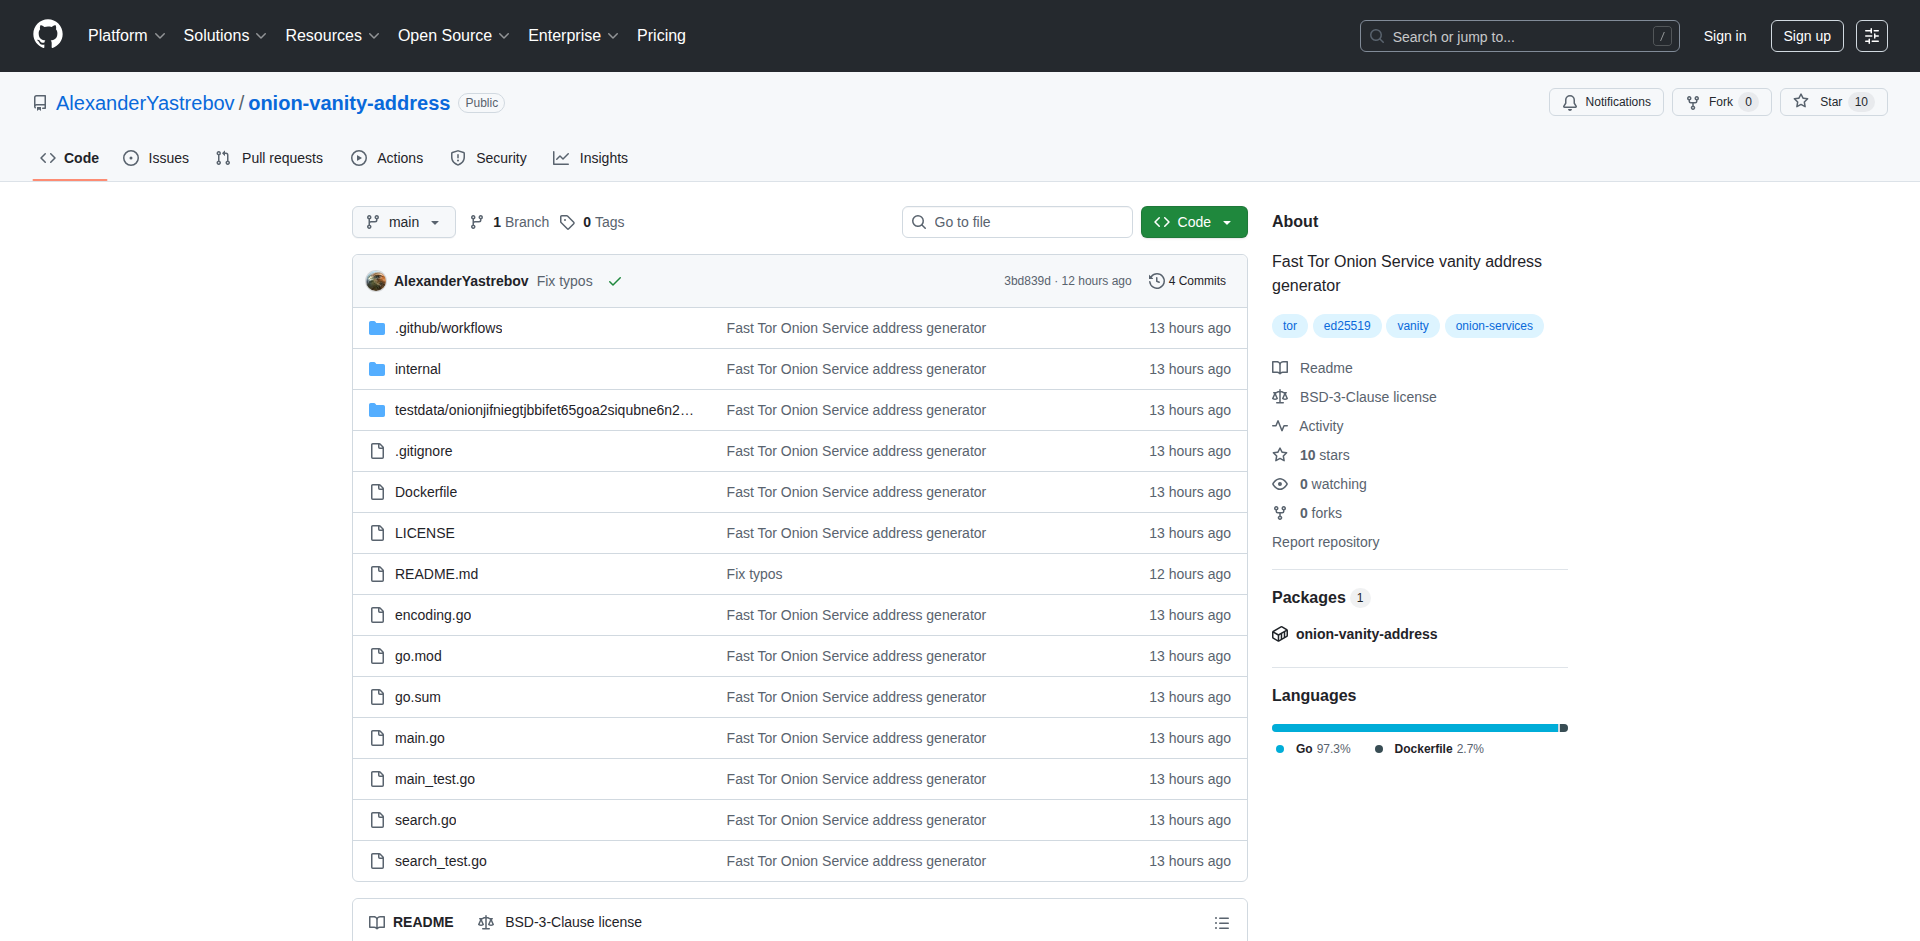Switch to the Issues tab
Image resolution: width=1920 pixels, height=941 pixels.
(156, 158)
